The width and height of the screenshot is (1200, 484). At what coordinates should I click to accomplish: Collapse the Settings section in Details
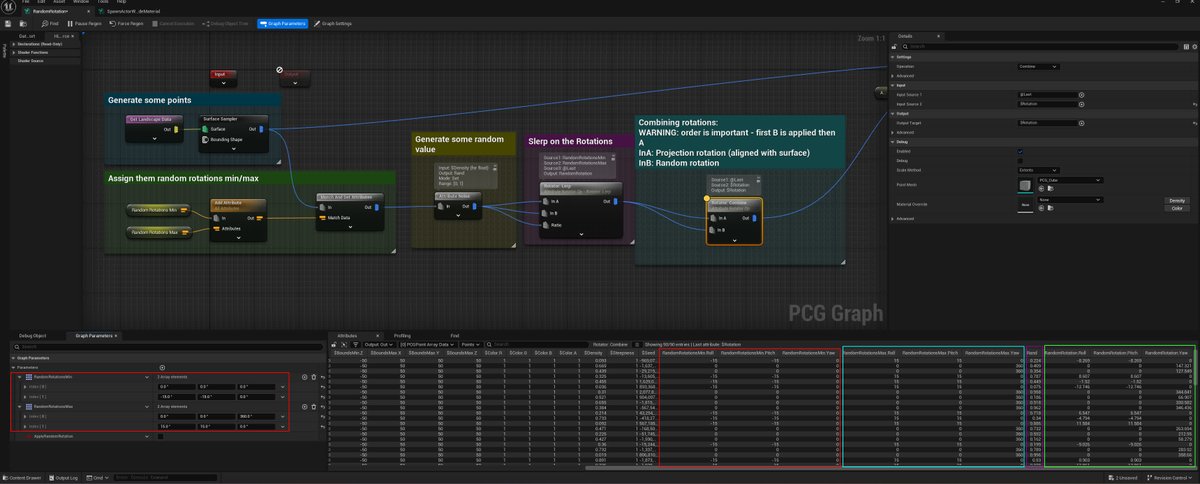pos(894,57)
